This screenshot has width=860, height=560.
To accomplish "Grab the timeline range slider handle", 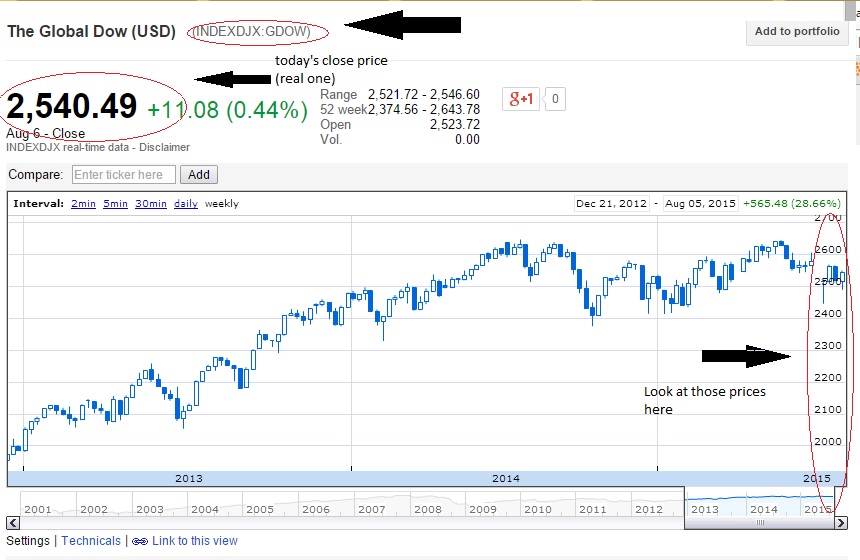I will point(760,523).
